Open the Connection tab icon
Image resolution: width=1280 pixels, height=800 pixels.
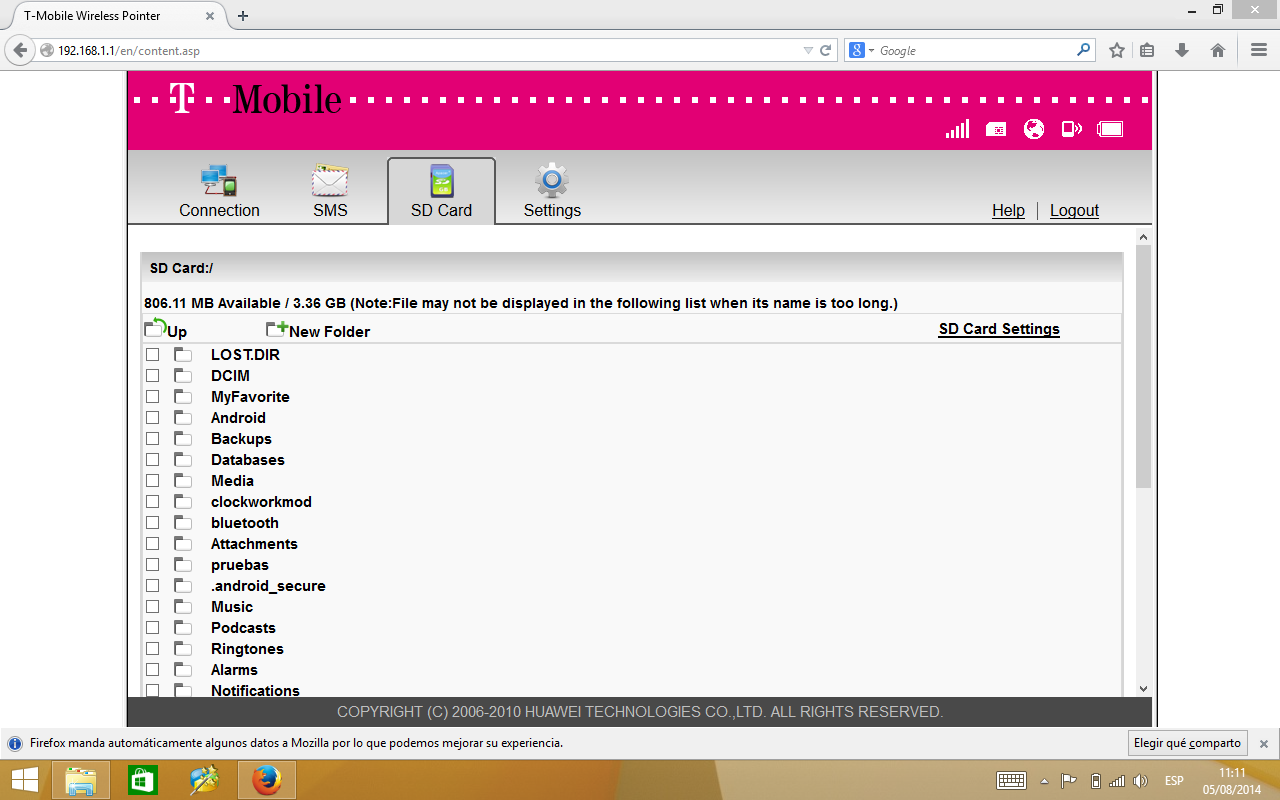coord(218,181)
